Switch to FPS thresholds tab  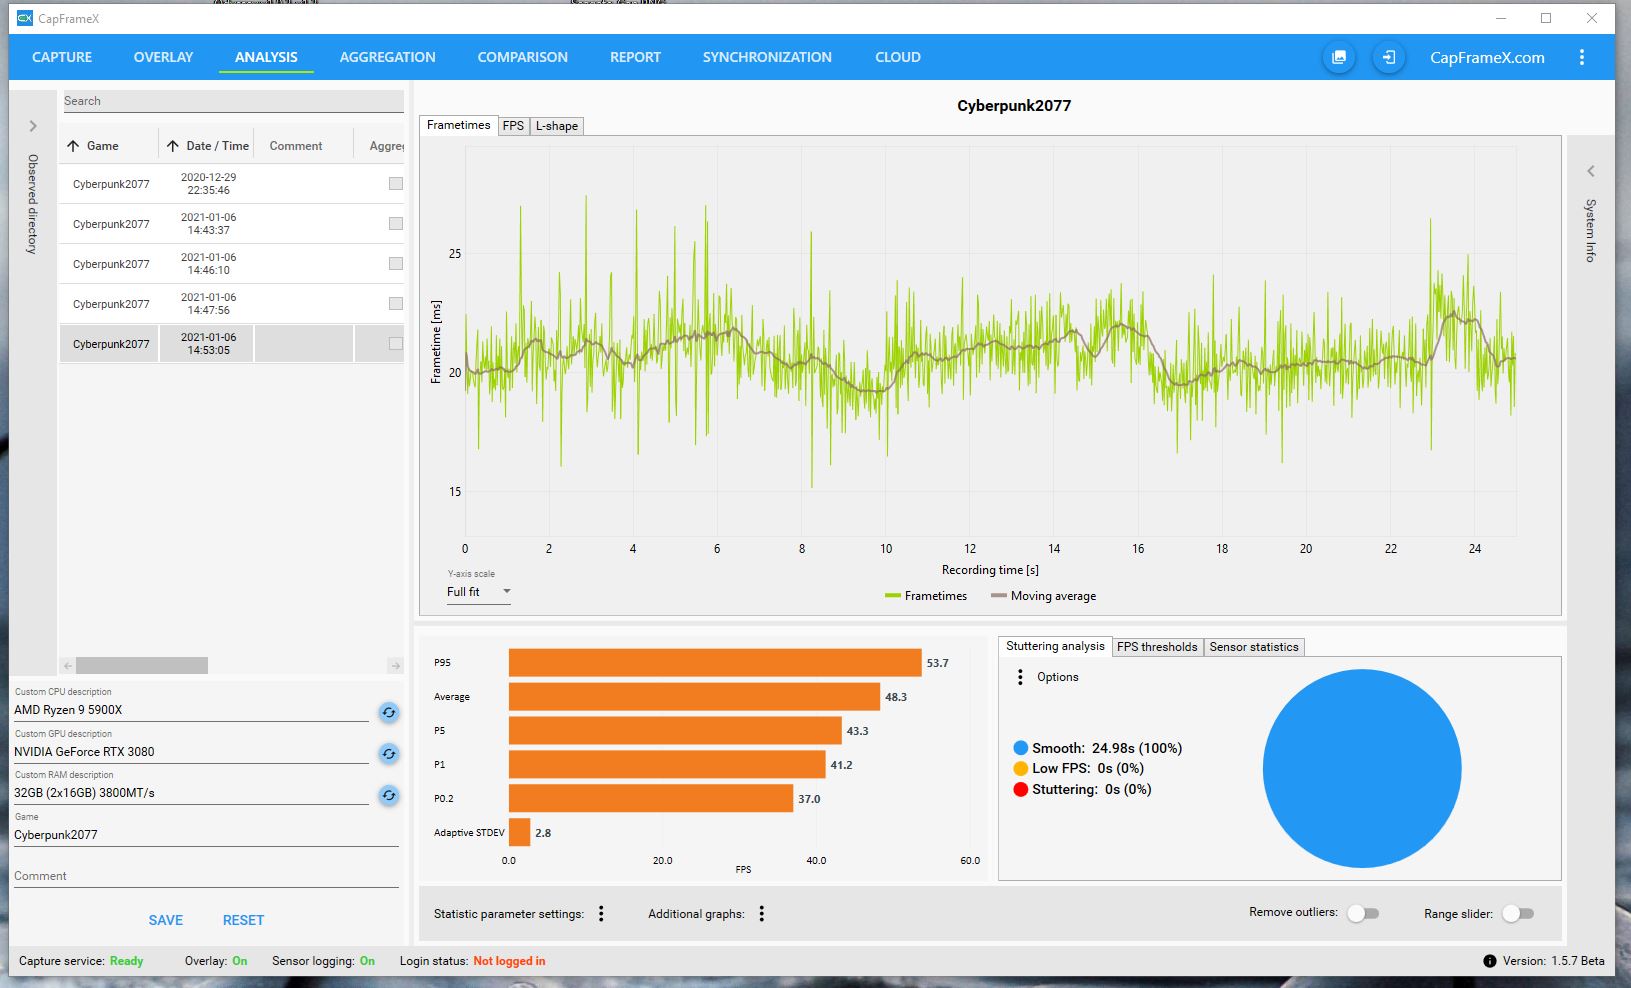point(1157,647)
